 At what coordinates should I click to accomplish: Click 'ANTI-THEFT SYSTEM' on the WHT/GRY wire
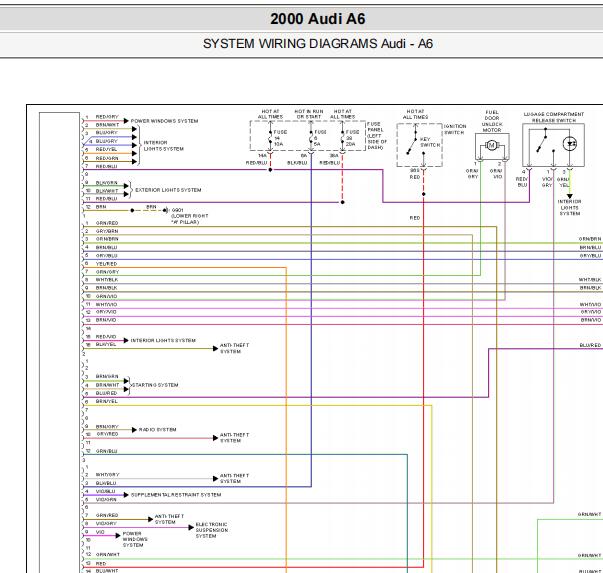[234, 478]
